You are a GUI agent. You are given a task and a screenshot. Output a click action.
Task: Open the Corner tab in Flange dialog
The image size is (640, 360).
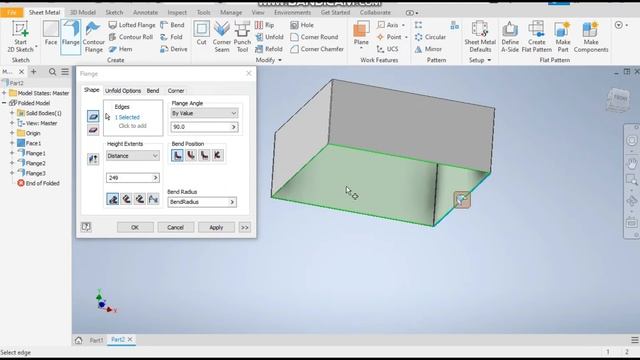tap(176, 91)
